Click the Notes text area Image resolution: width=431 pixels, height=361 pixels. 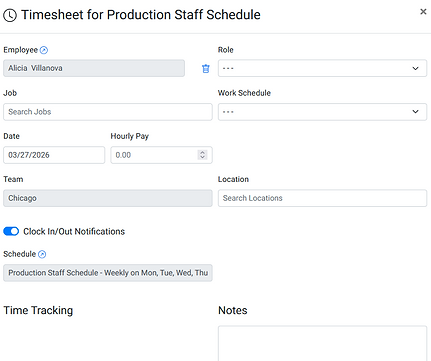[x=322, y=343]
